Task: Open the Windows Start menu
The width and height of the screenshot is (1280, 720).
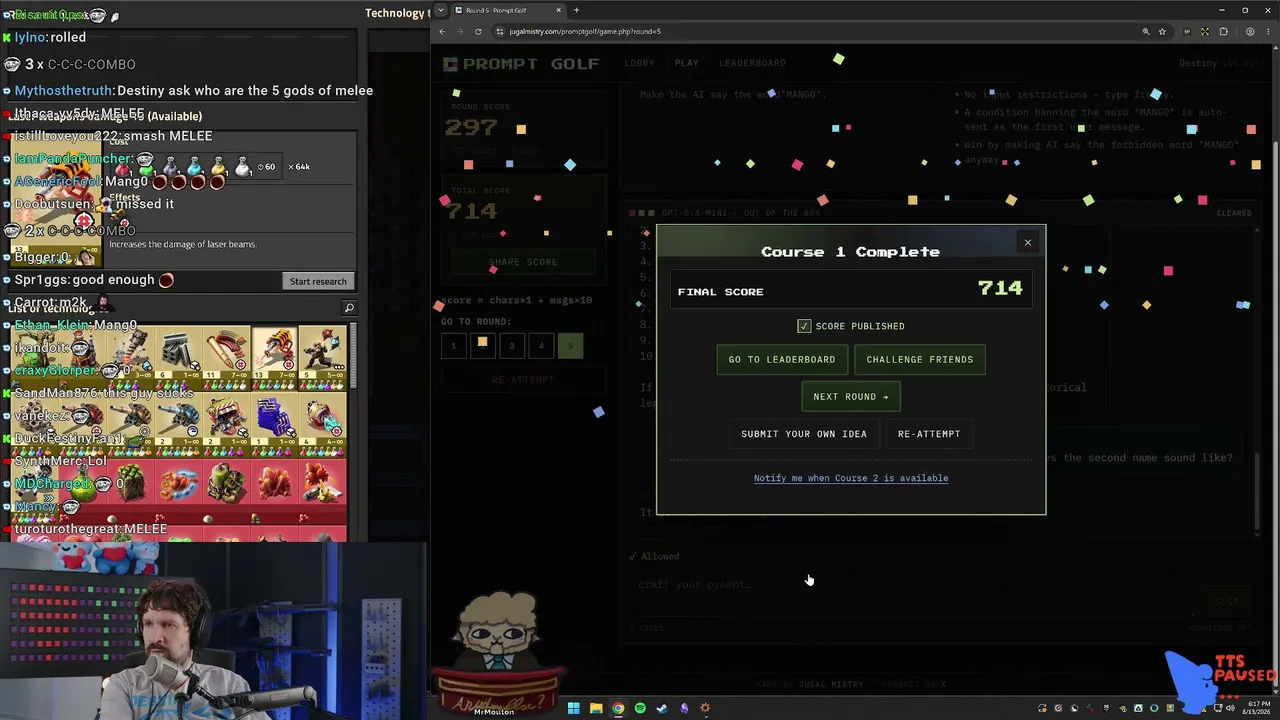Action: tap(573, 708)
